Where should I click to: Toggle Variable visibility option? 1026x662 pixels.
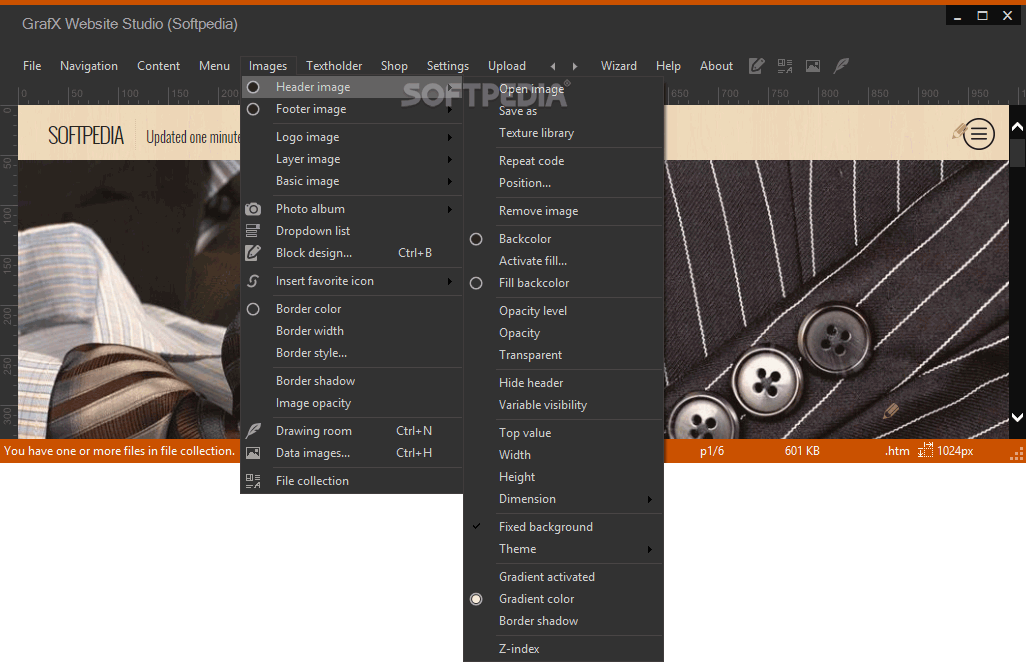point(542,405)
